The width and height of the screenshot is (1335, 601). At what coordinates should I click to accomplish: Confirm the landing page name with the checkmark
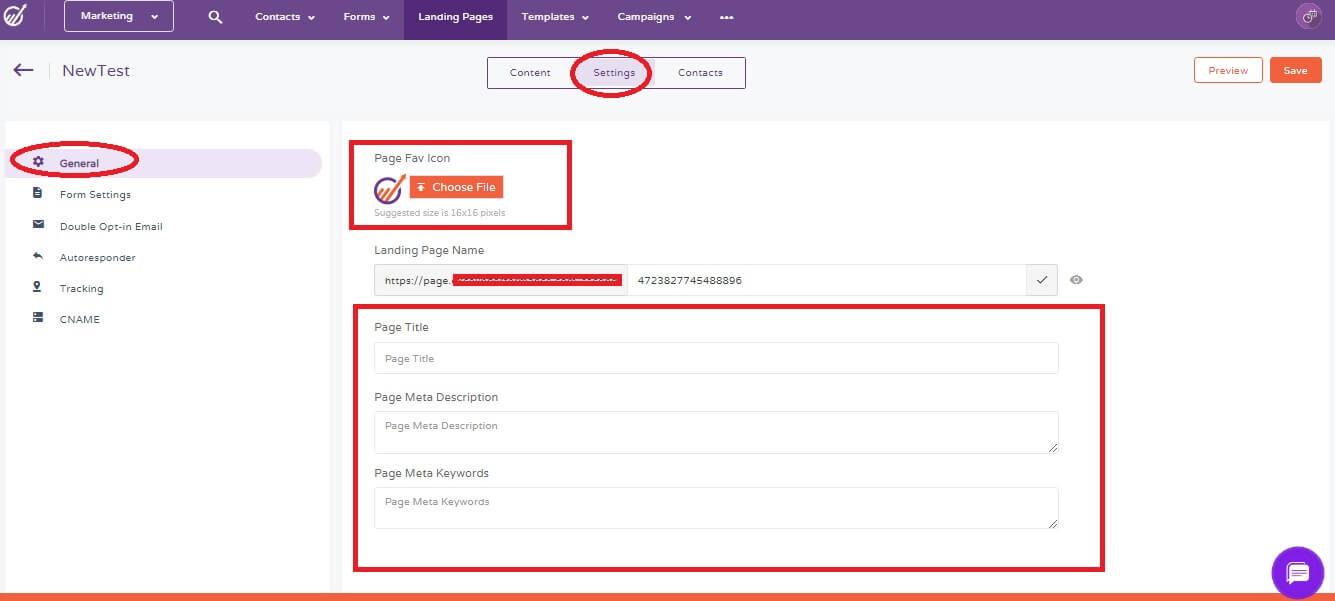point(1041,280)
